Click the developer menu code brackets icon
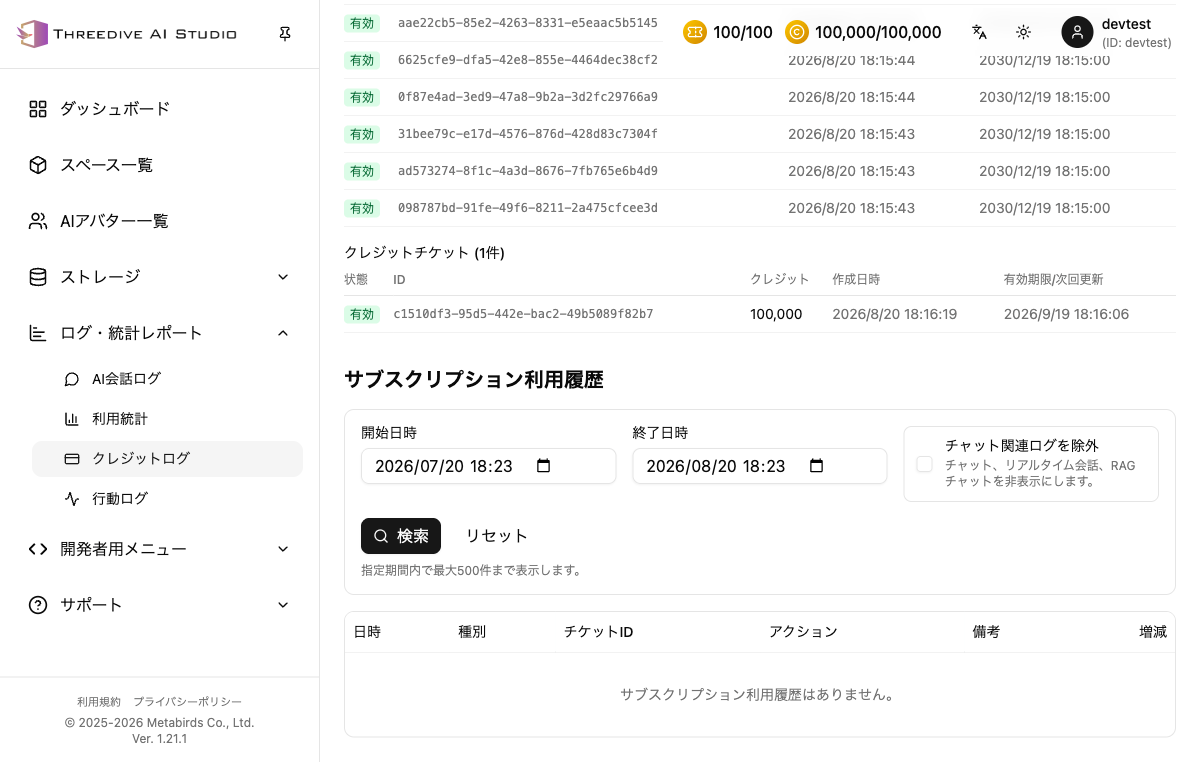 pos(38,549)
